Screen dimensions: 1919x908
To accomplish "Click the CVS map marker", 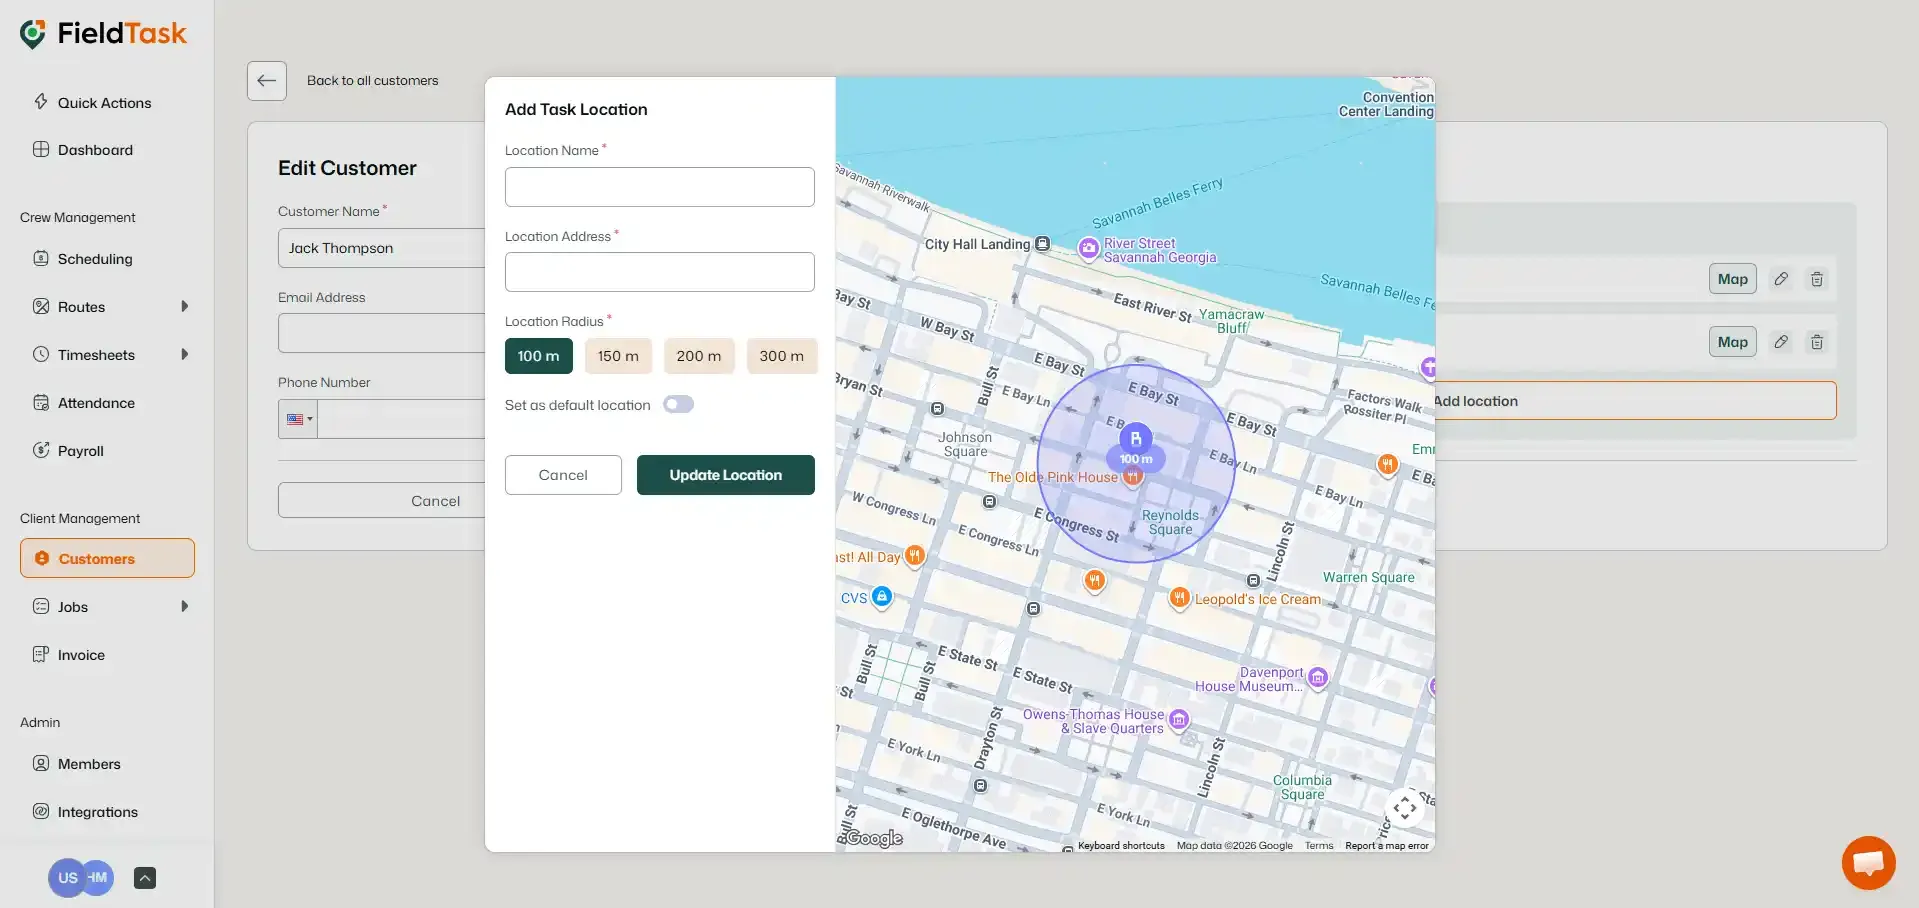I will (x=881, y=597).
